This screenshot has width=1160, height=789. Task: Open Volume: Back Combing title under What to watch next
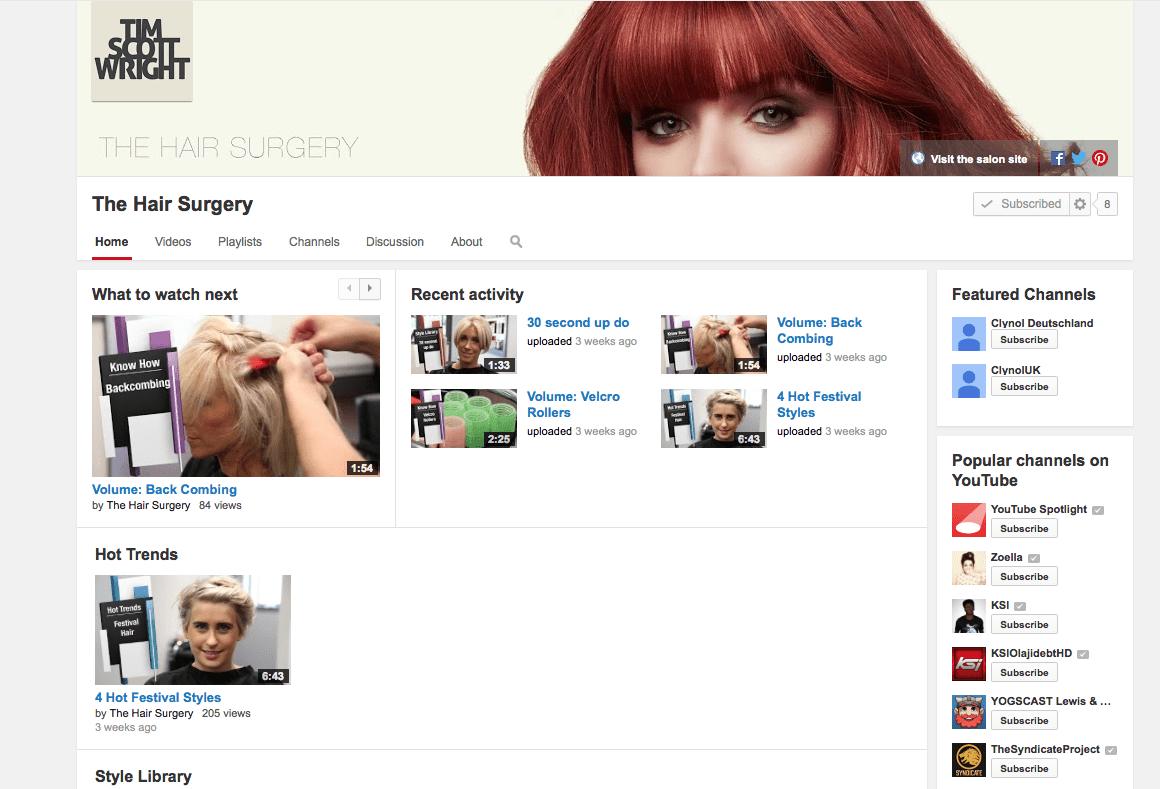164,490
